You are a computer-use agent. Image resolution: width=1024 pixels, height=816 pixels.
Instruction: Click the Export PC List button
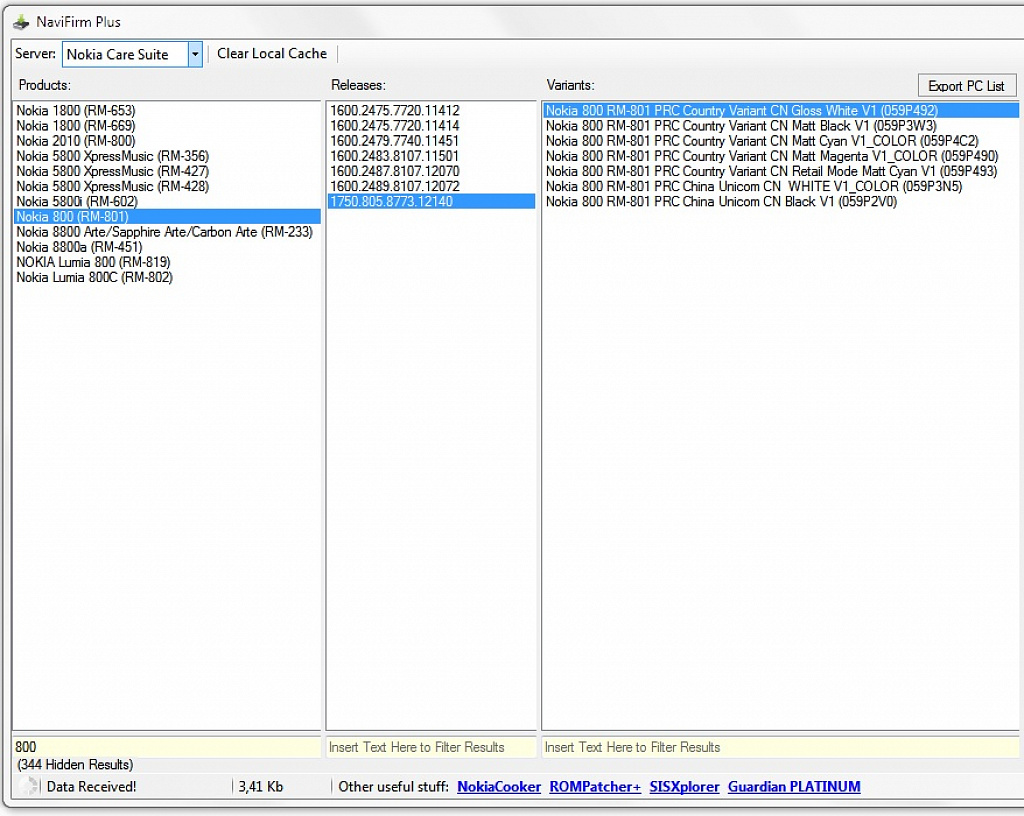[967, 86]
